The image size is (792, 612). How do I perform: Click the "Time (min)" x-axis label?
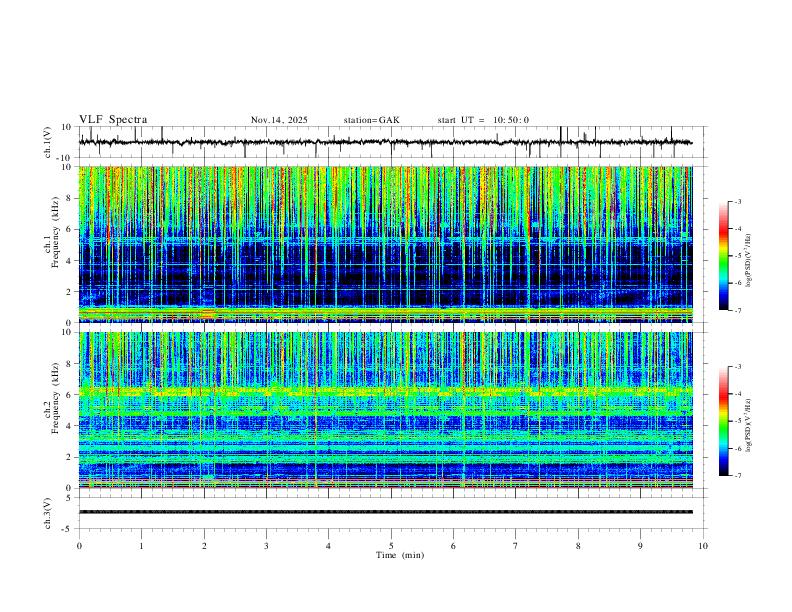click(400, 555)
